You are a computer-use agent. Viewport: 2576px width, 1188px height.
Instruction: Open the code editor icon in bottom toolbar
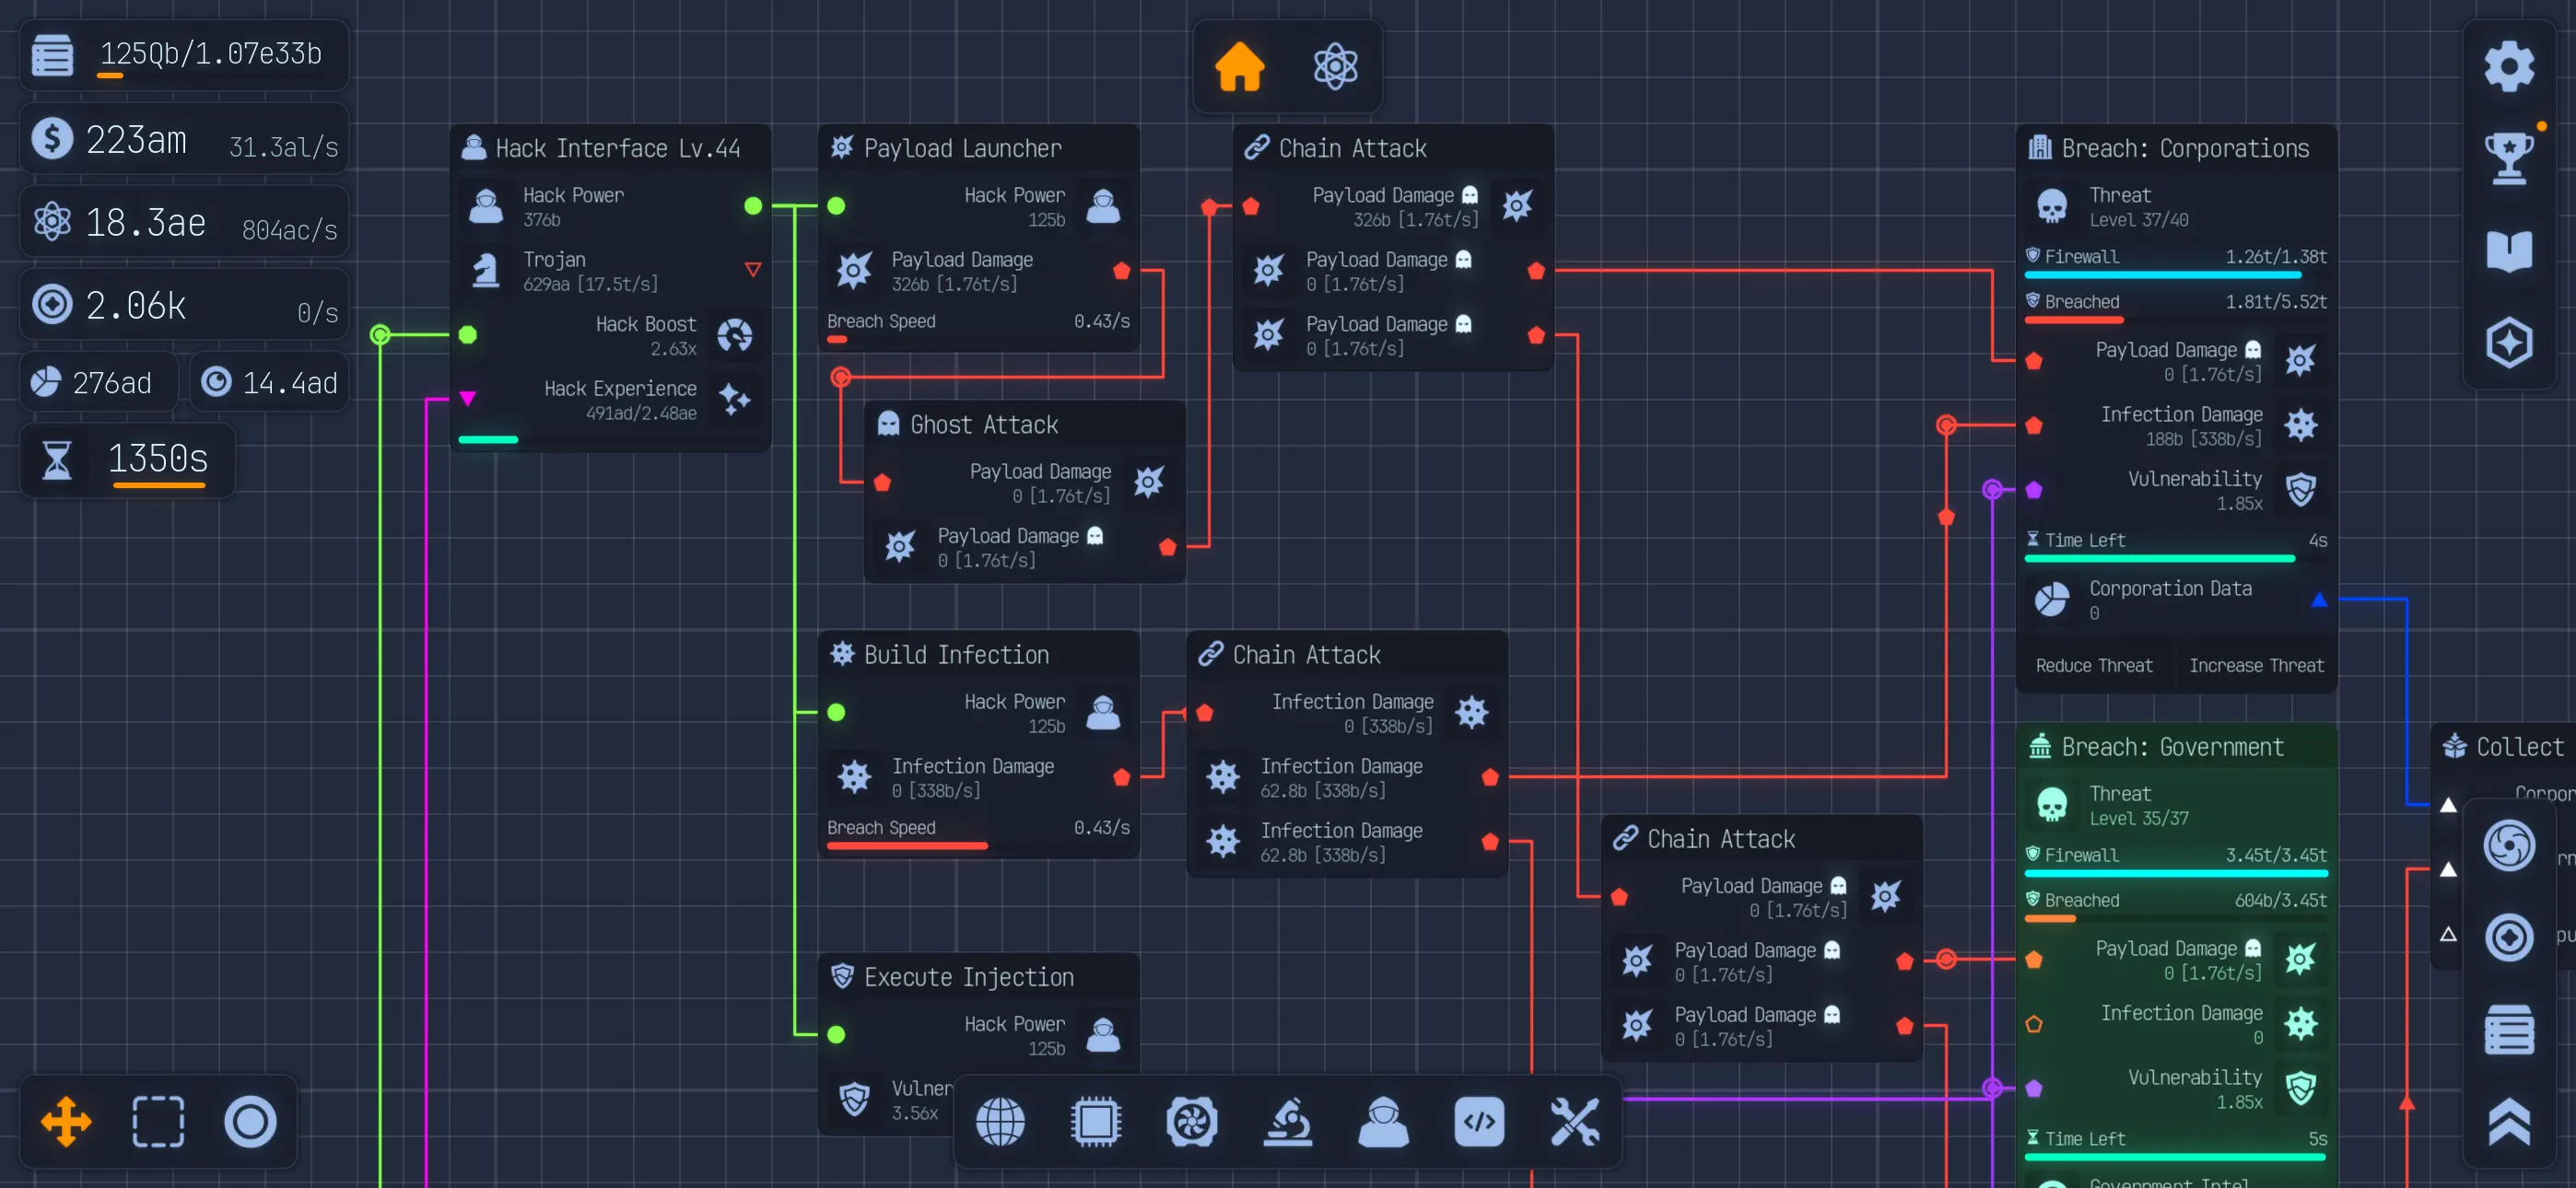pyautogui.click(x=1480, y=1122)
